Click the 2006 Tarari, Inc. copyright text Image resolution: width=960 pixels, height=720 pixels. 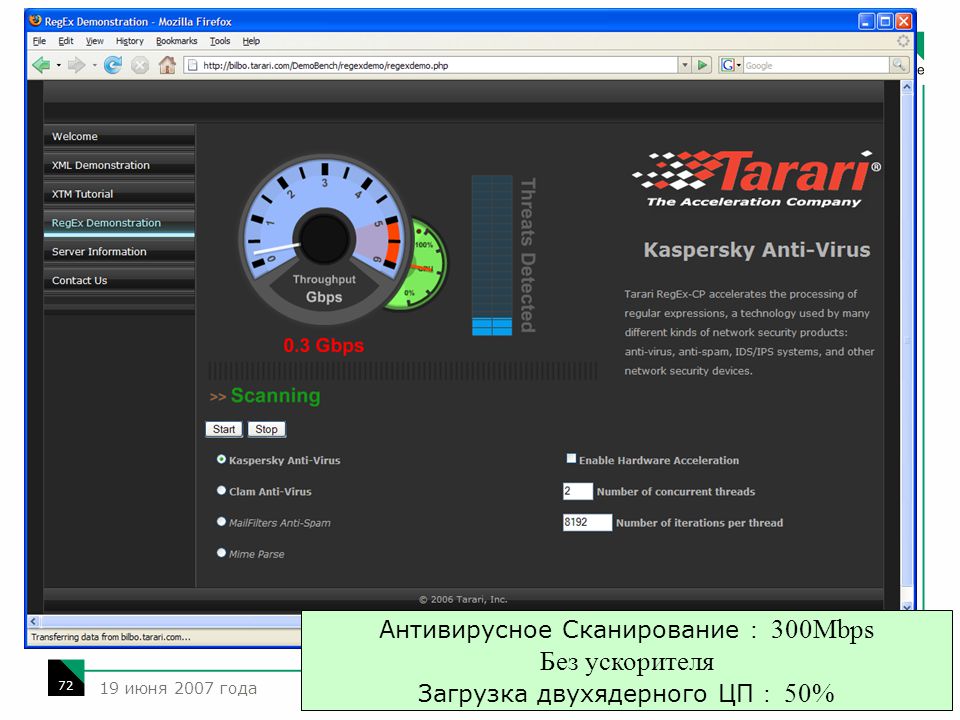463,599
